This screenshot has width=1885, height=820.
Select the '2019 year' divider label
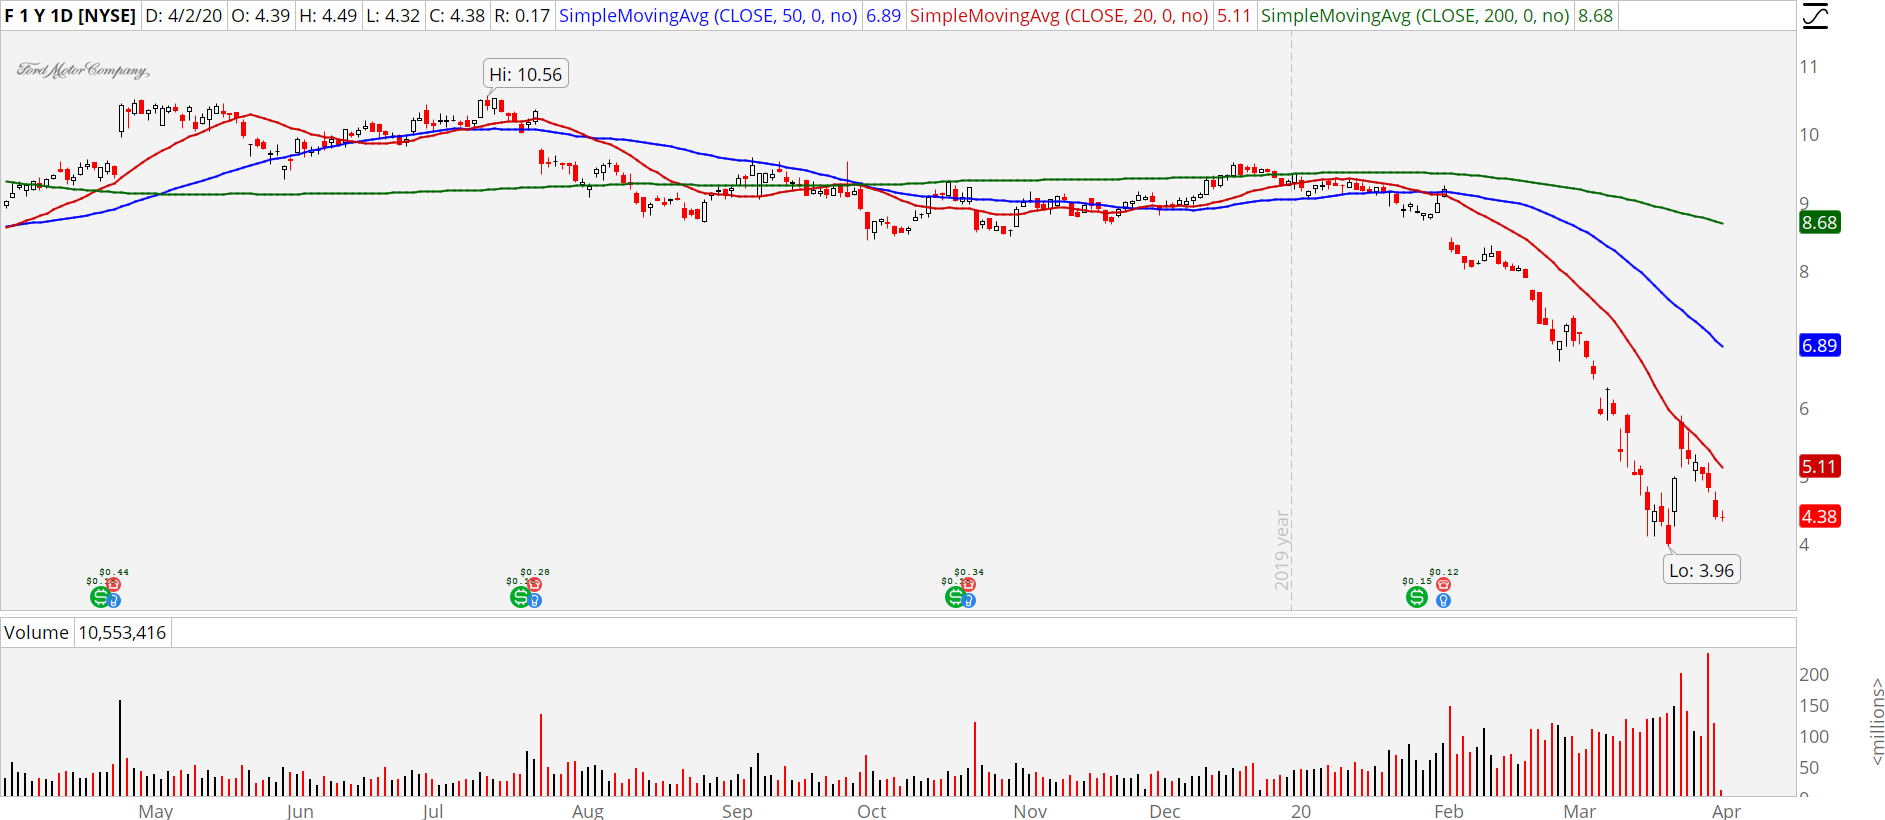1282,549
